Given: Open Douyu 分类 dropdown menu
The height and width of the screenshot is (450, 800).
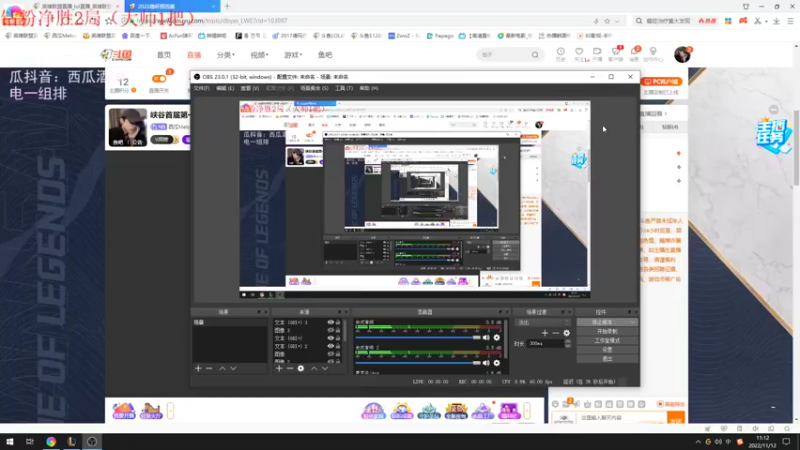Looking at the screenshot, I should pos(226,55).
